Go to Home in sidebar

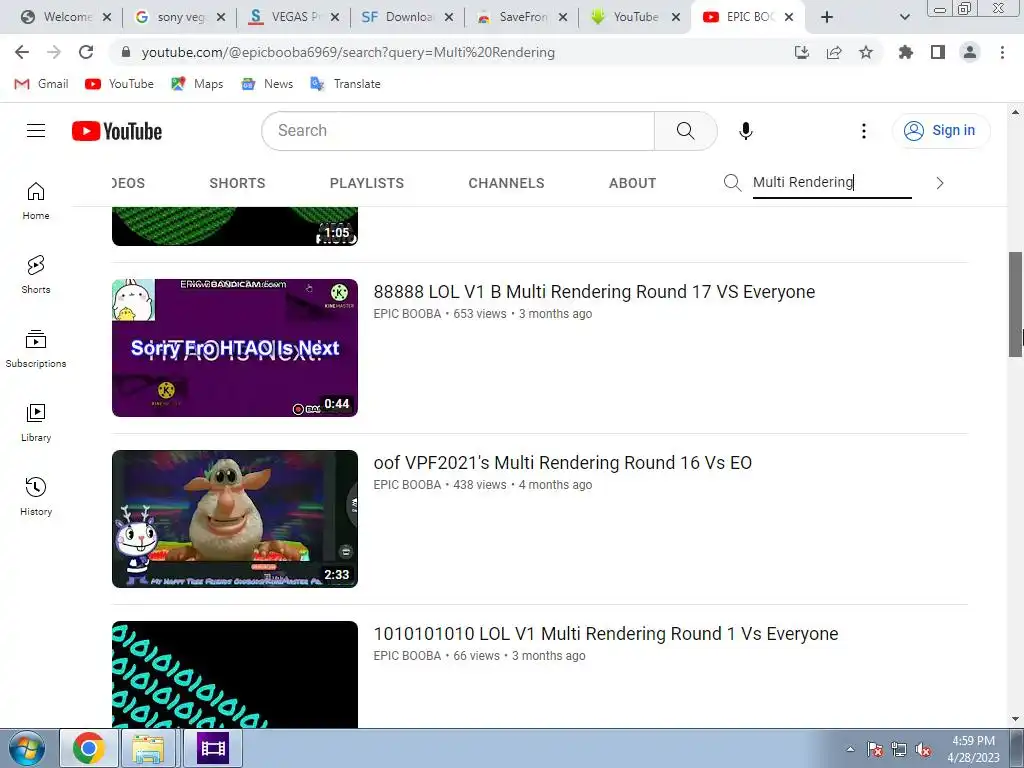coord(36,201)
